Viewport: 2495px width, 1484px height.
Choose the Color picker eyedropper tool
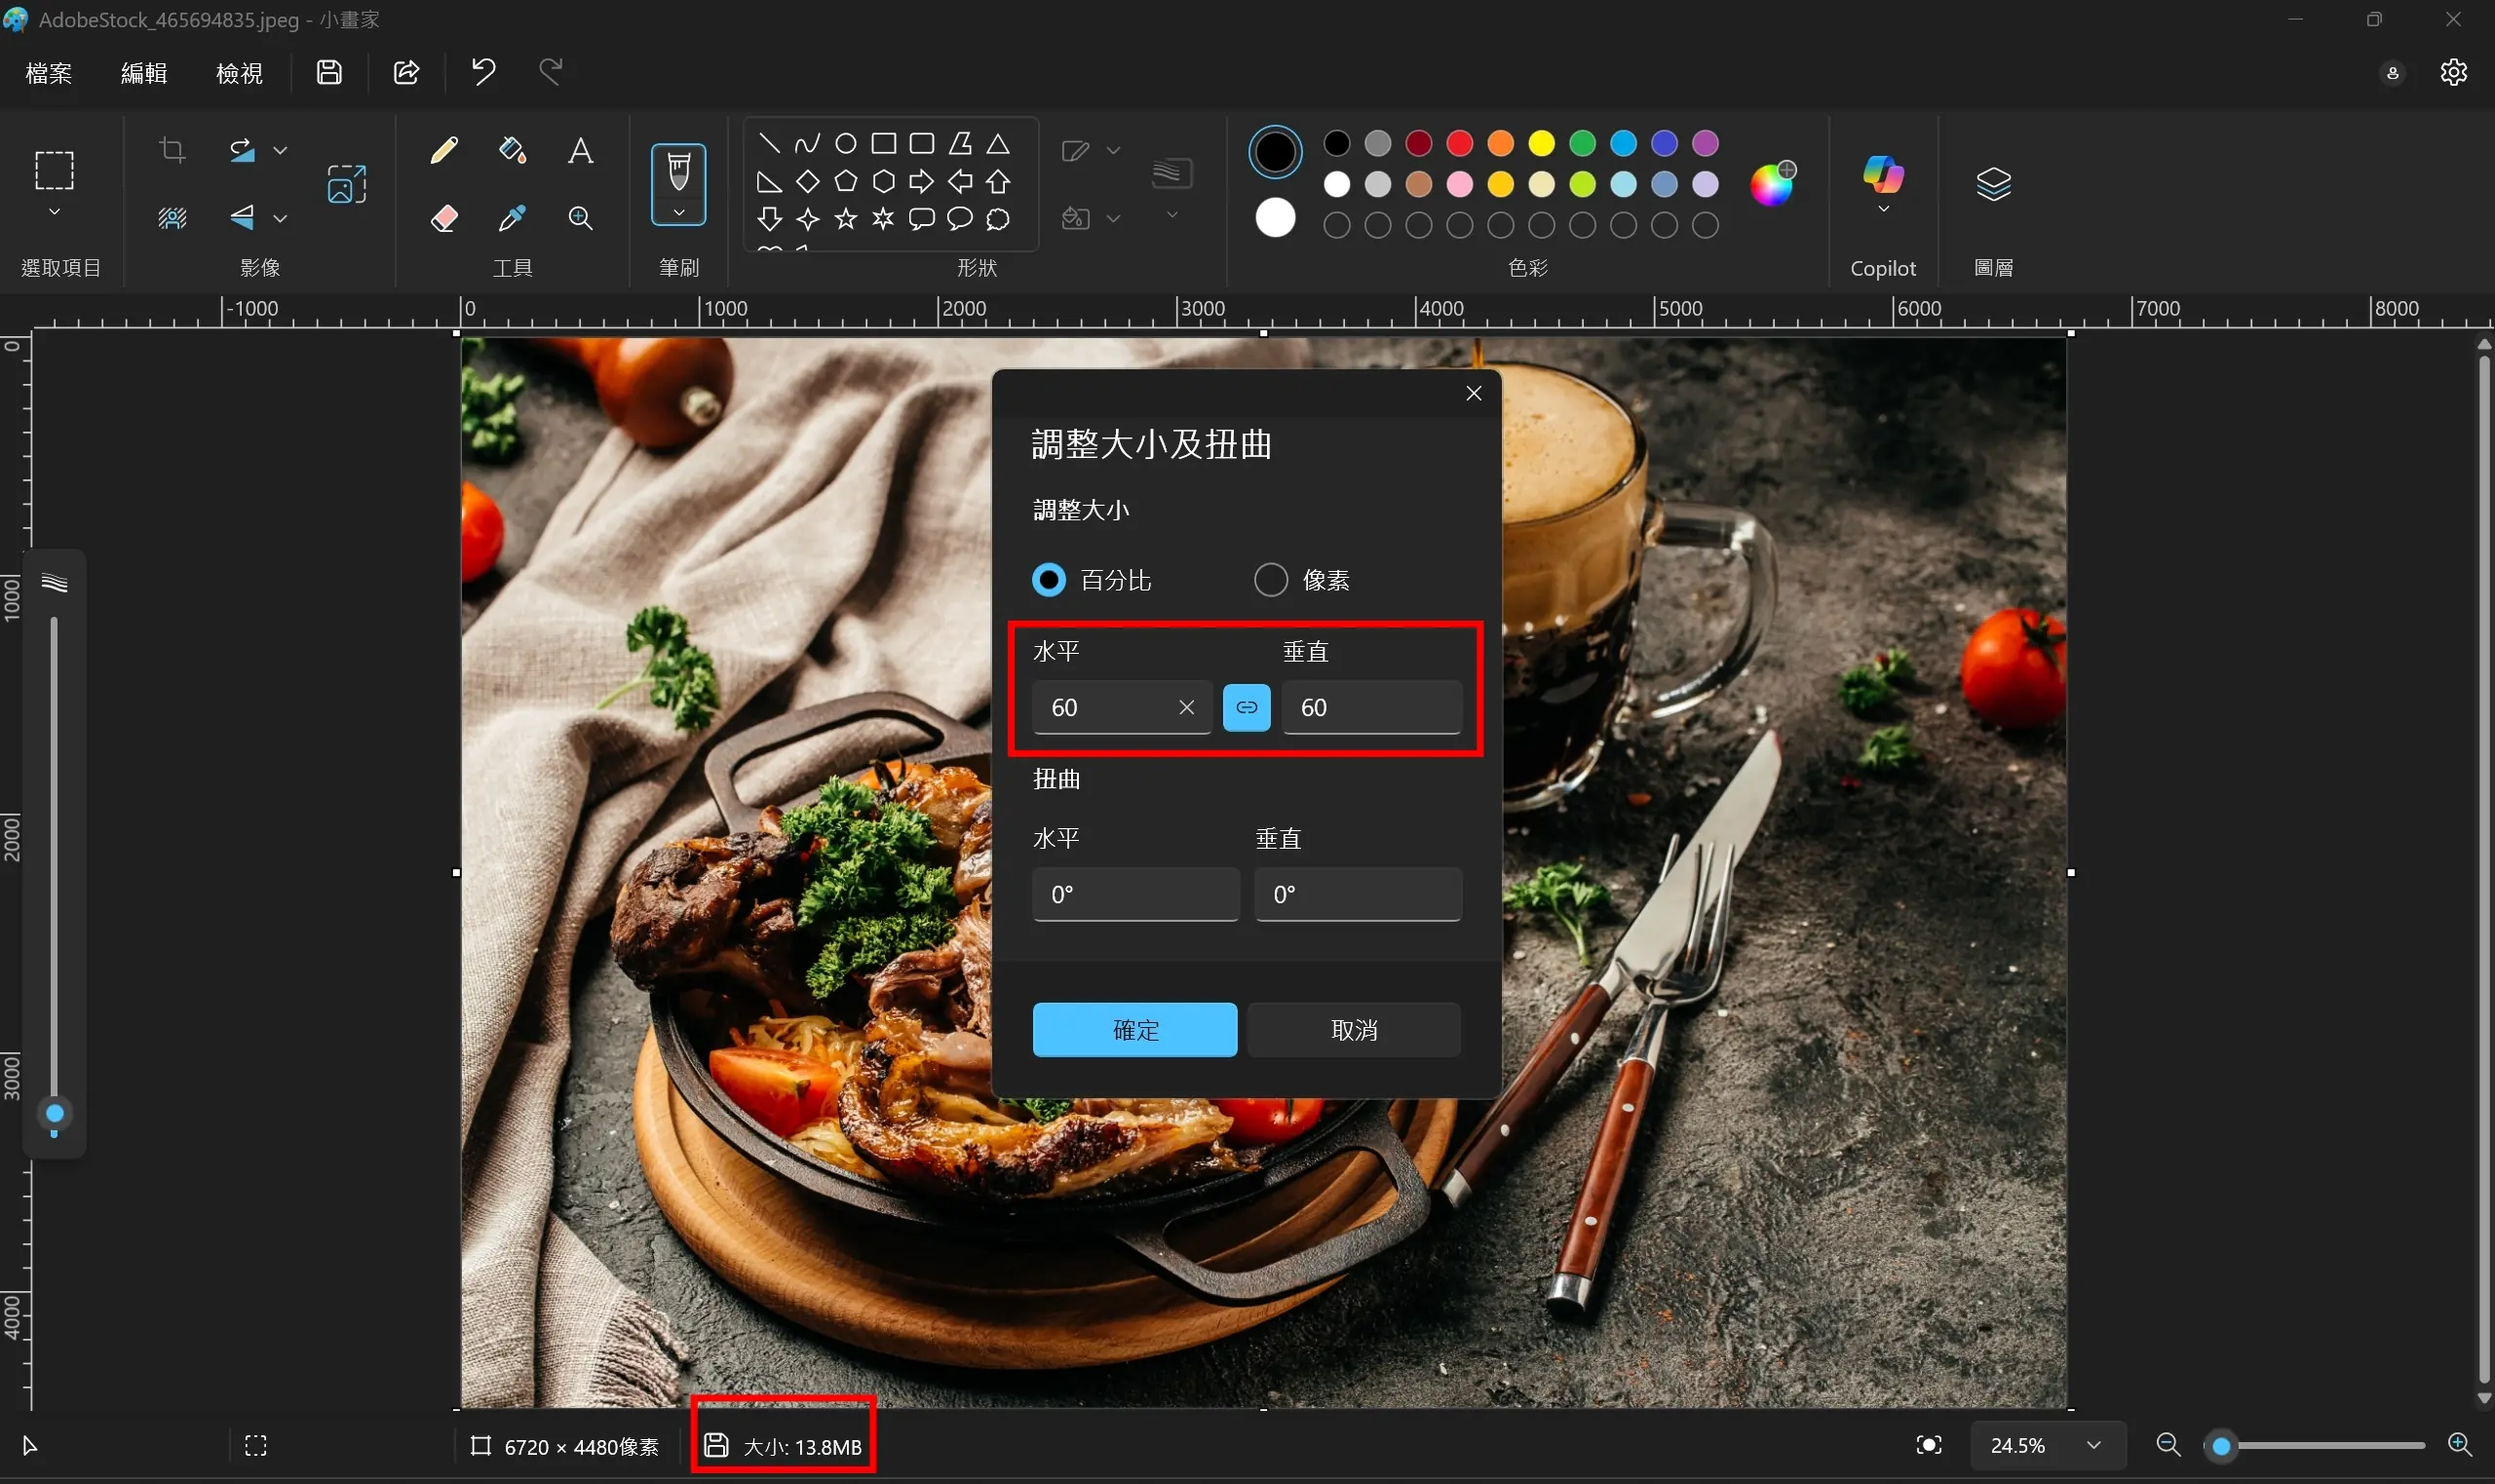tap(512, 218)
